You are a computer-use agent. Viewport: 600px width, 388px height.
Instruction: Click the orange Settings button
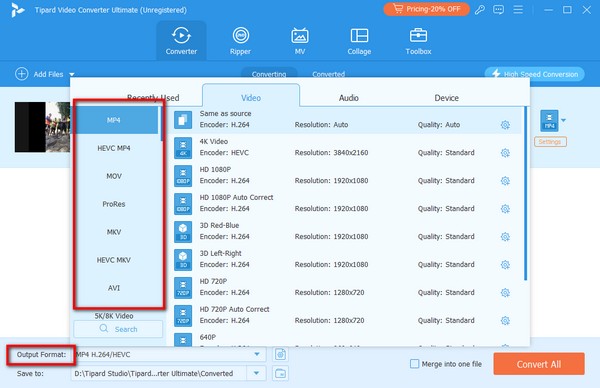[550, 142]
